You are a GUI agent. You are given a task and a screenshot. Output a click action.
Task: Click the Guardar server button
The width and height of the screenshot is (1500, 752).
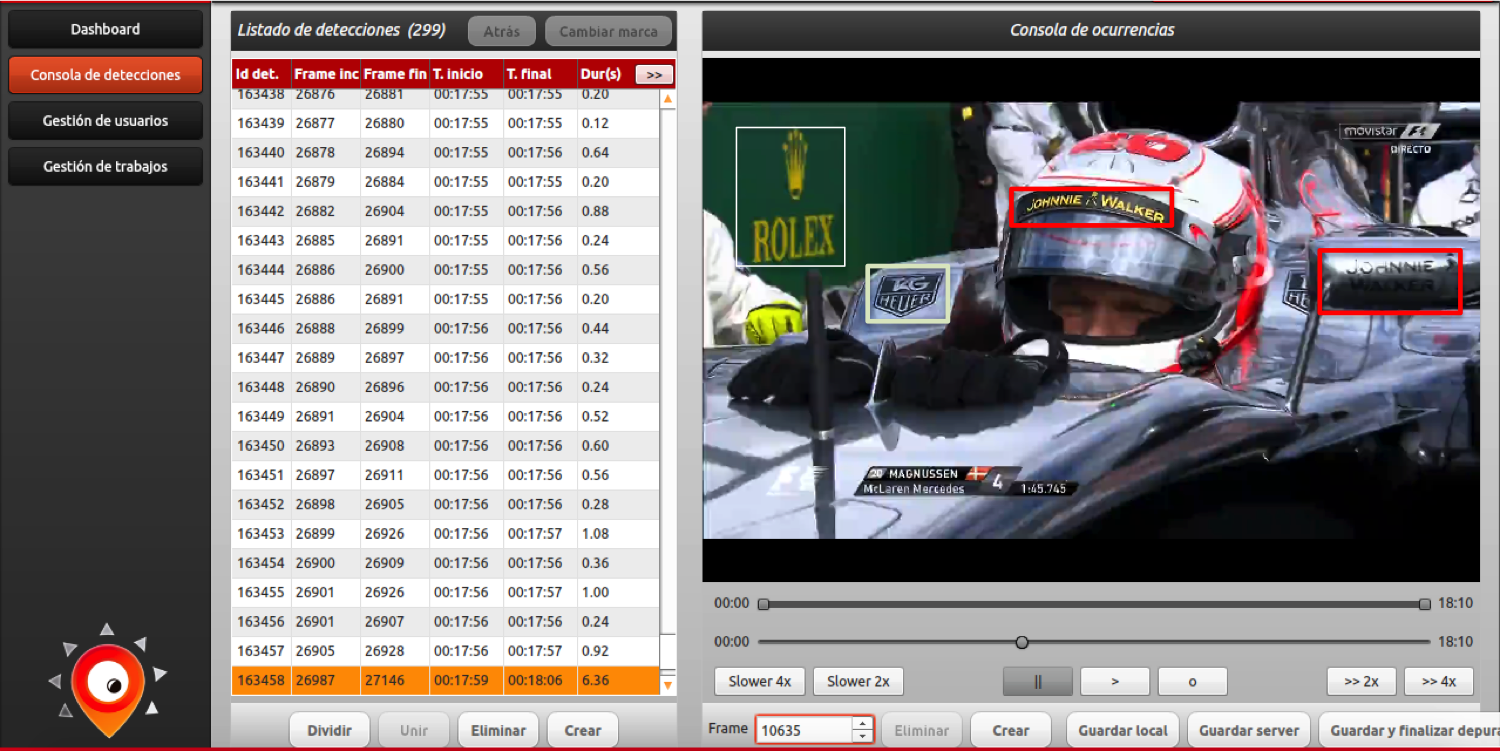pos(1249,731)
